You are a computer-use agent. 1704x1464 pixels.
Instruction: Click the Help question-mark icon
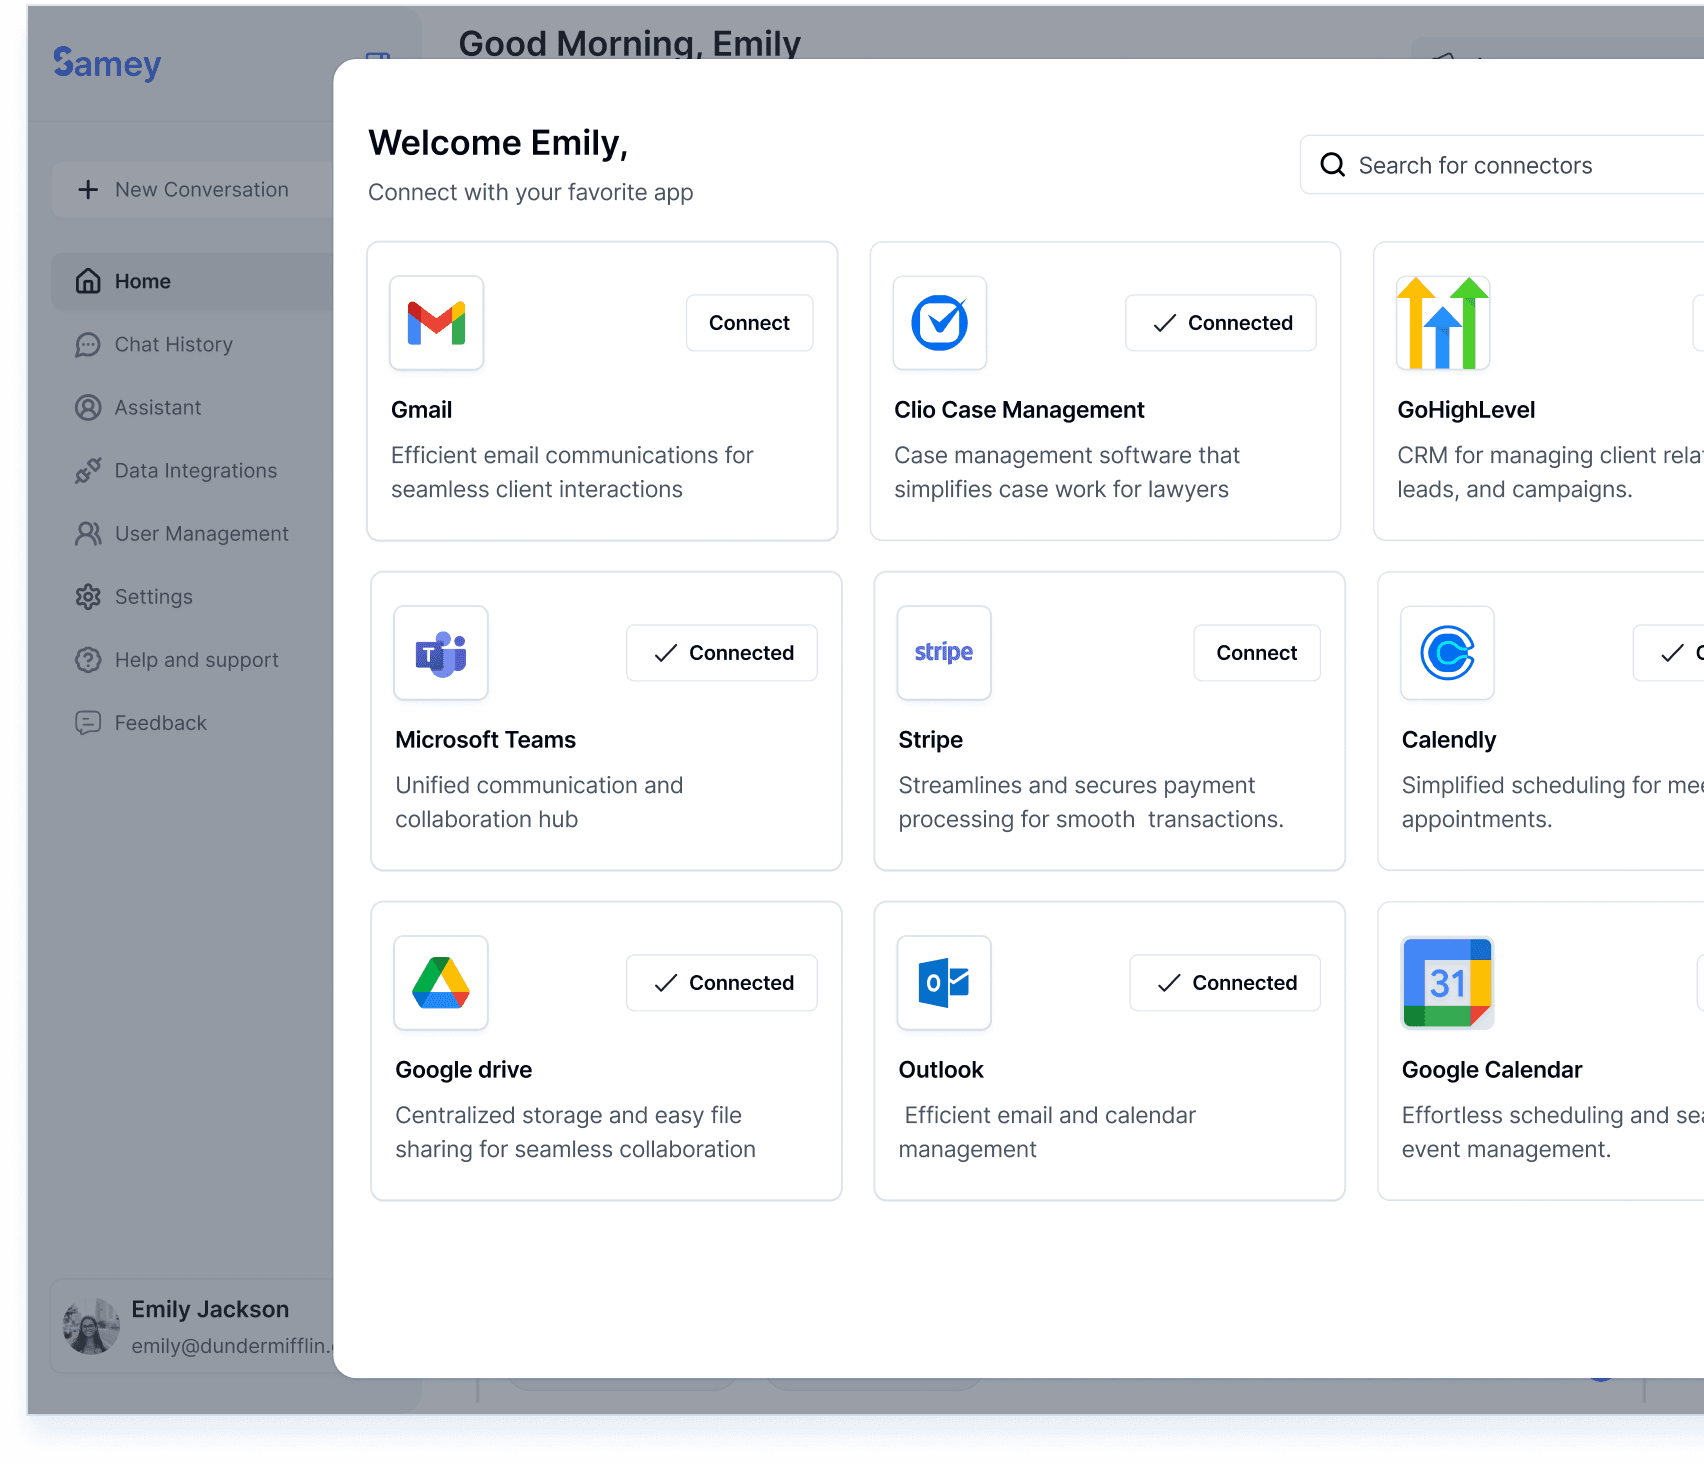tap(88, 659)
